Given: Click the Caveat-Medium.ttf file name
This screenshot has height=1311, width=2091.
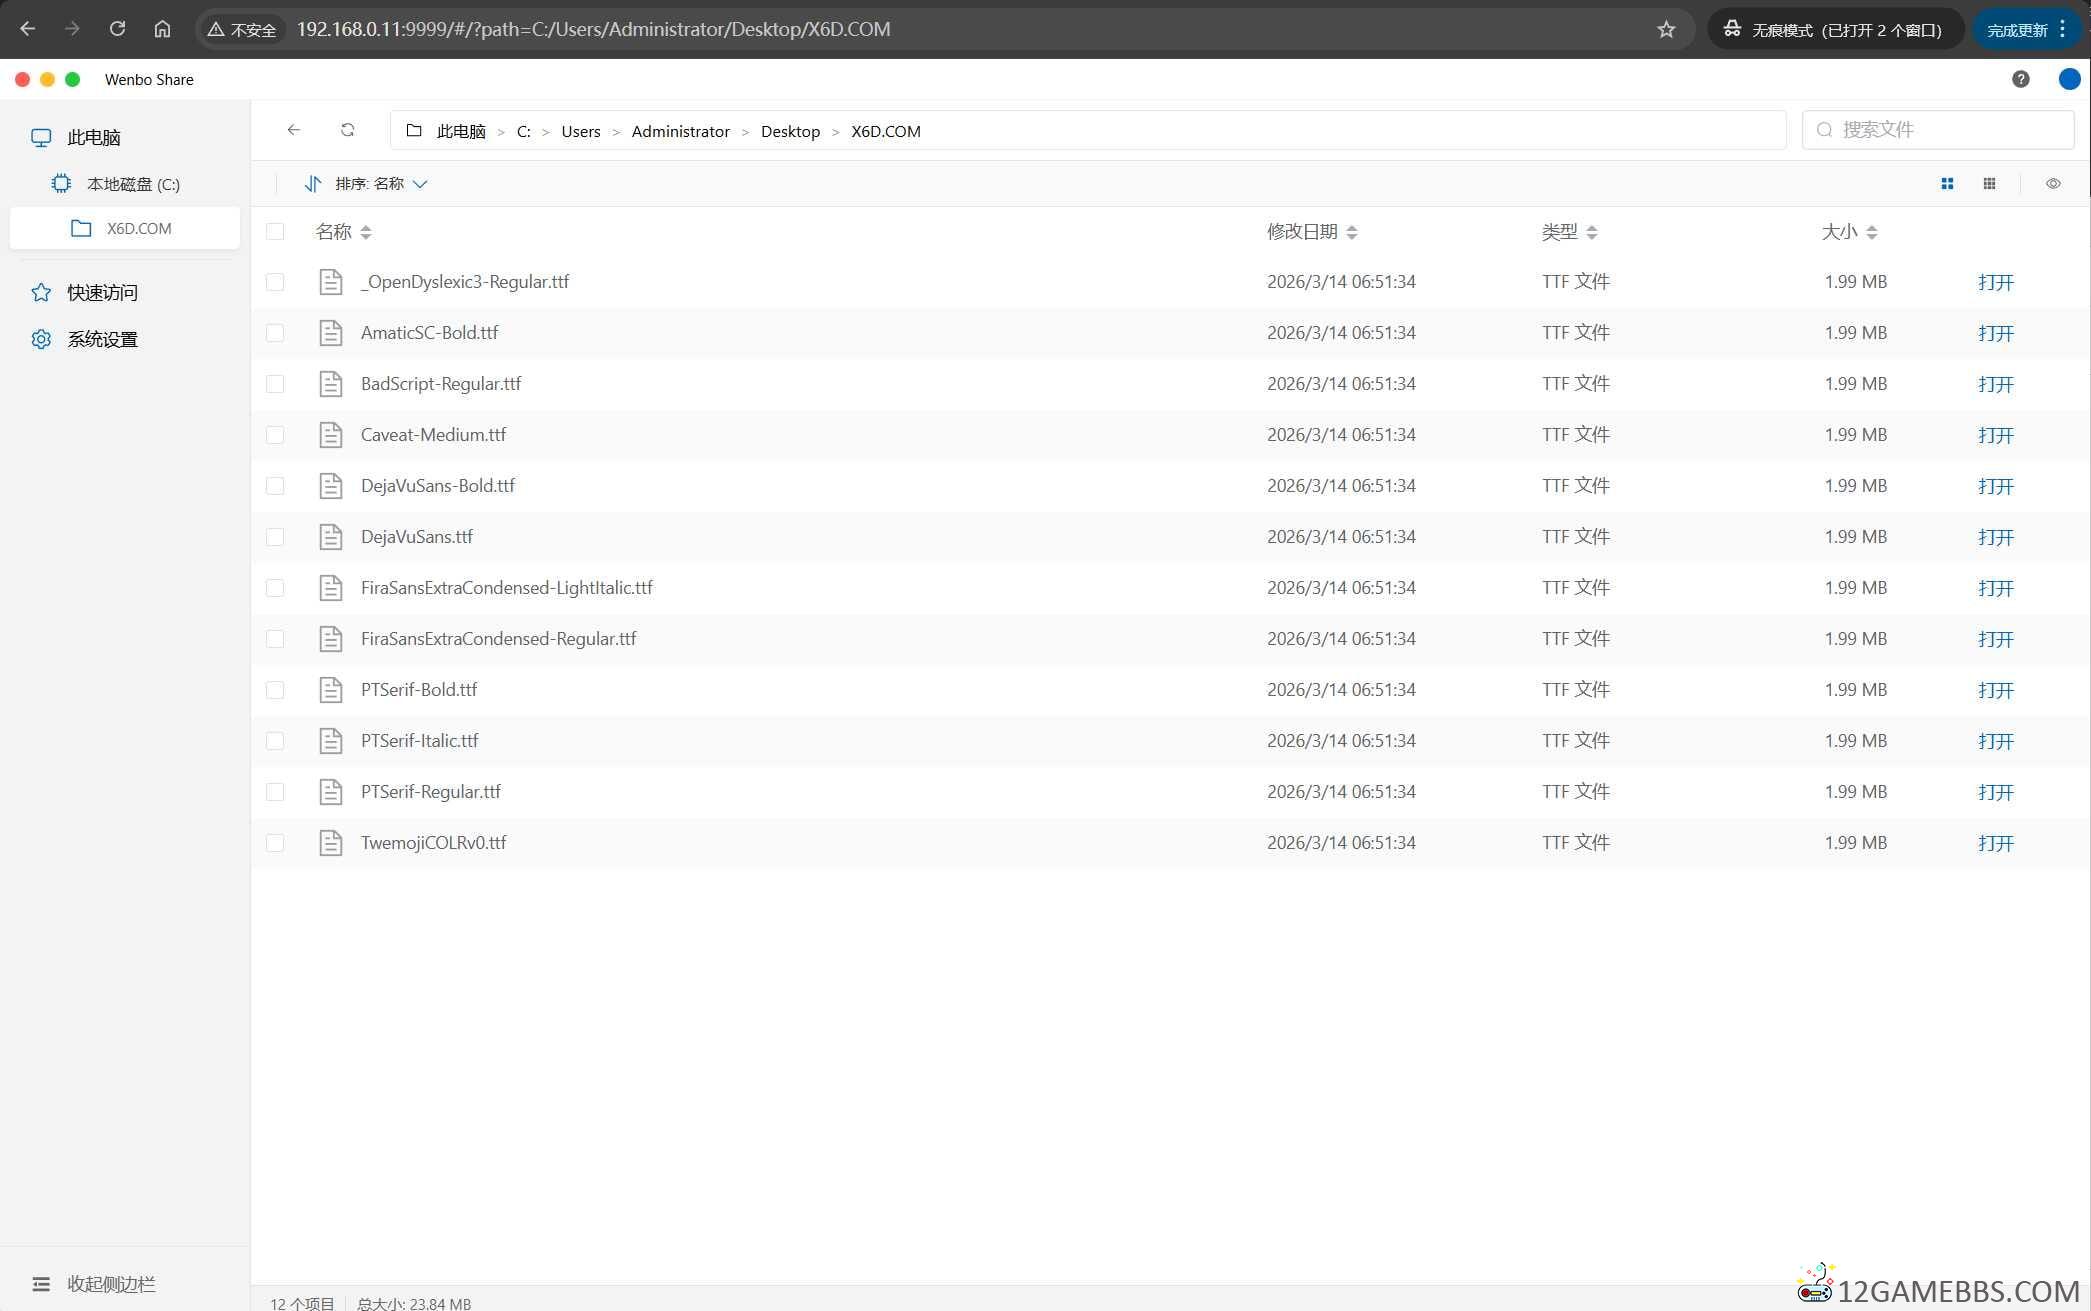Looking at the screenshot, I should pos(433,435).
